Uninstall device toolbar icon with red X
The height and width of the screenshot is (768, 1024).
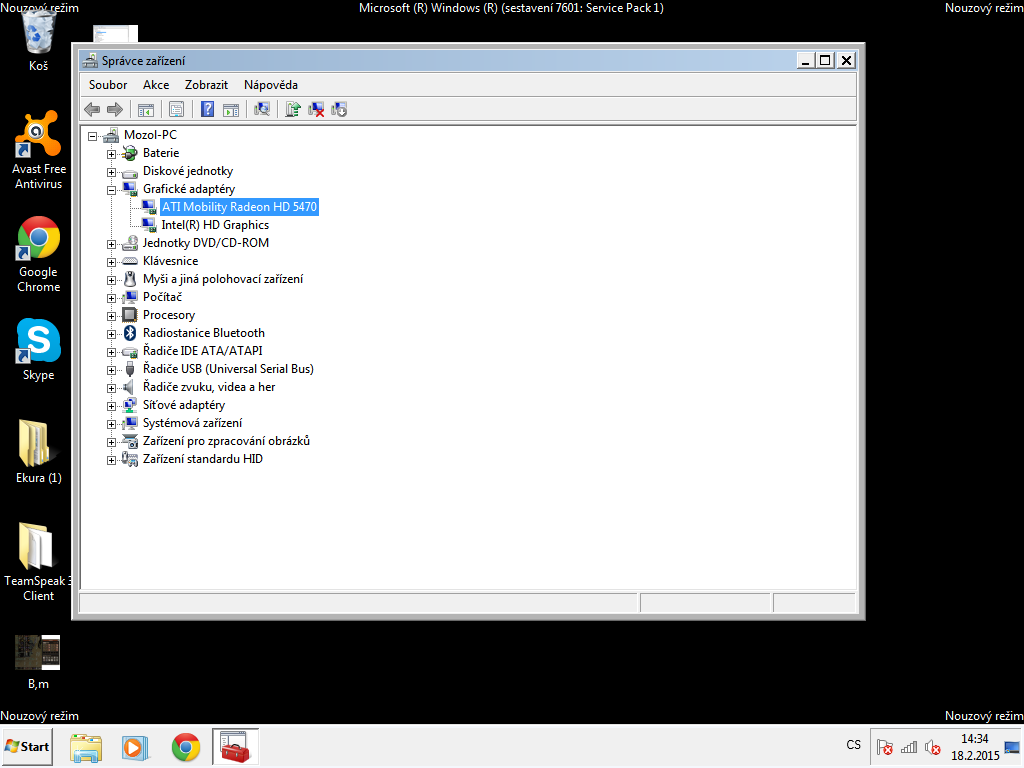pos(316,110)
